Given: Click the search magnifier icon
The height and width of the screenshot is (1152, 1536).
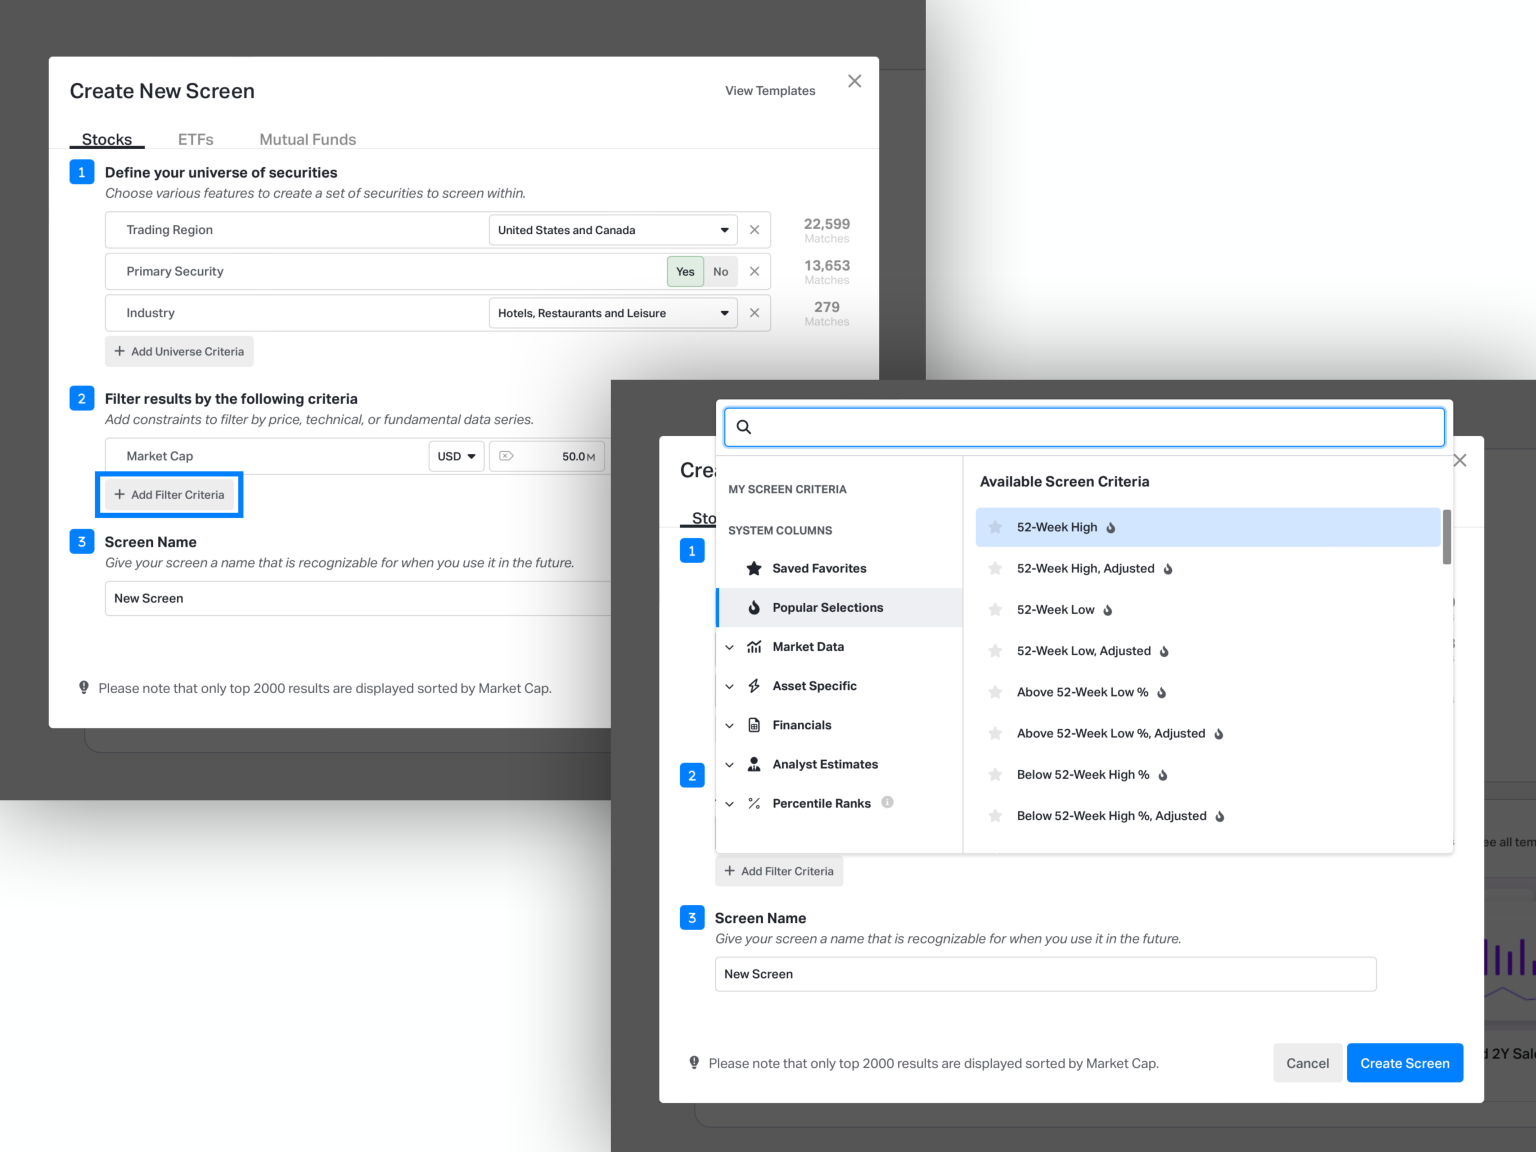Looking at the screenshot, I should coord(744,427).
